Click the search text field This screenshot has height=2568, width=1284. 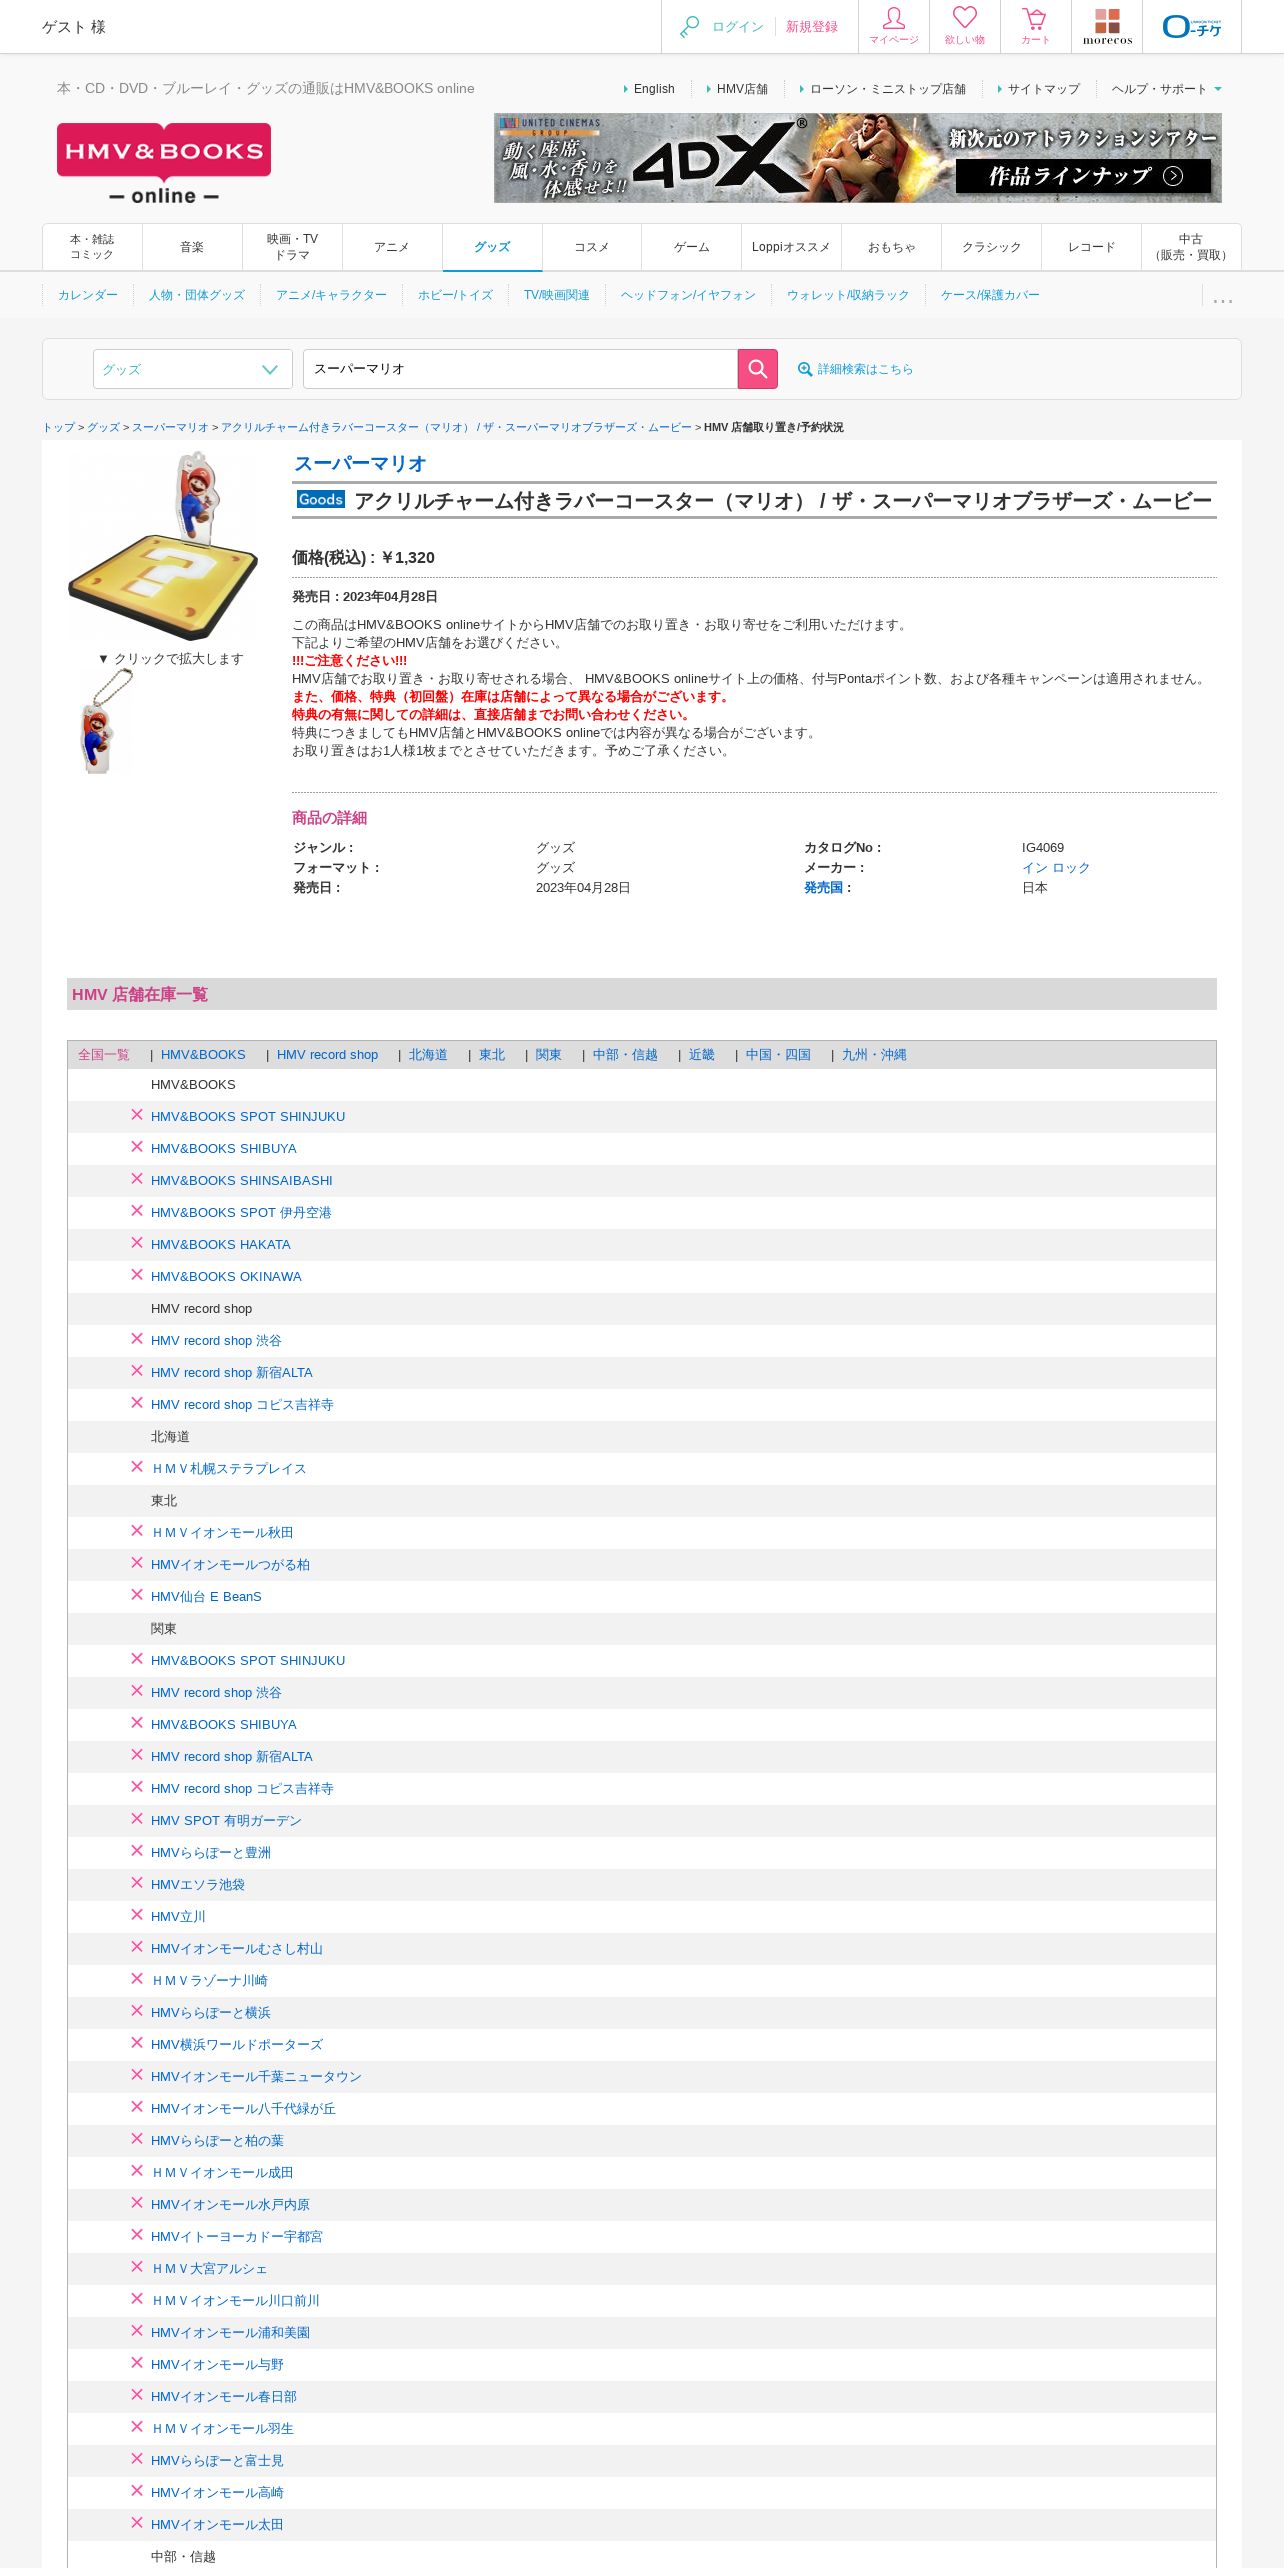point(520,369)
